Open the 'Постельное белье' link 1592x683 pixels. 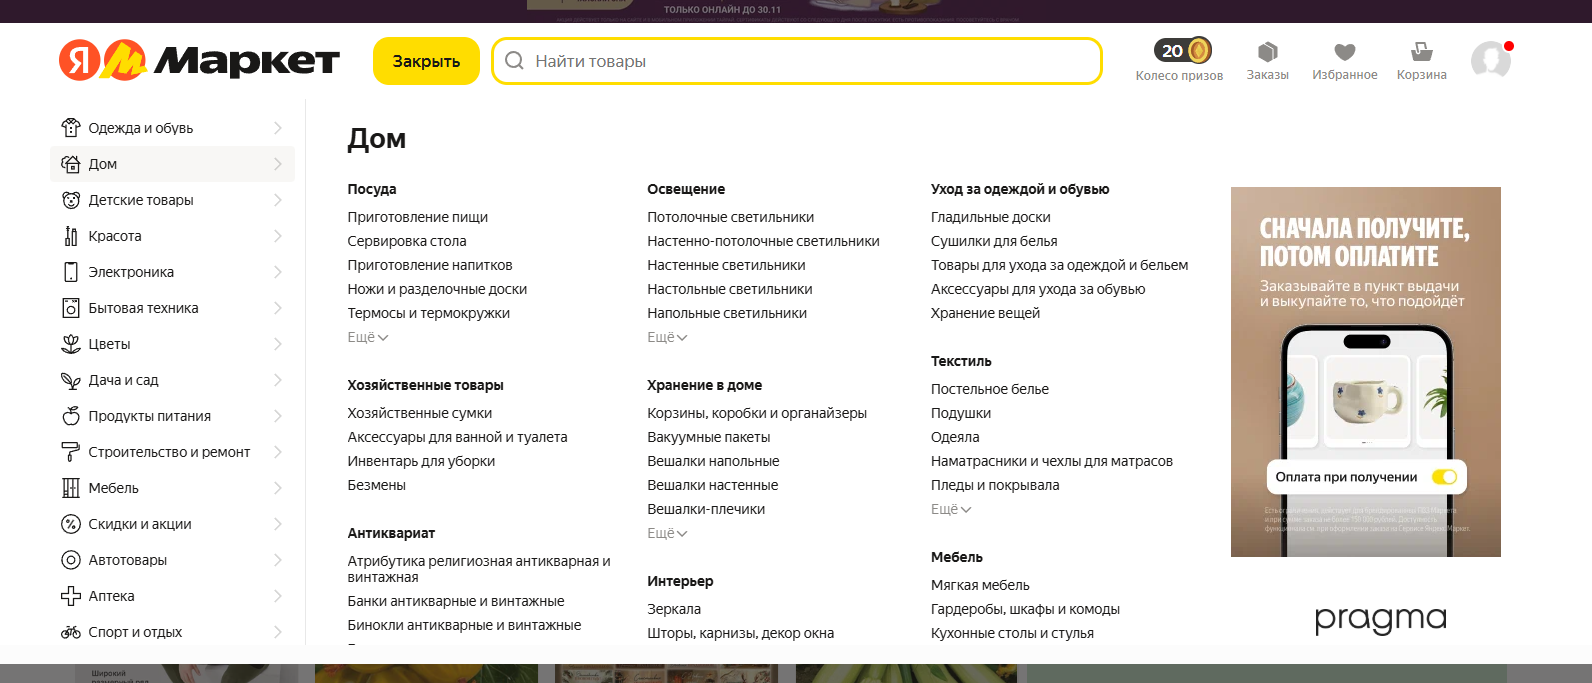[989, 388]
